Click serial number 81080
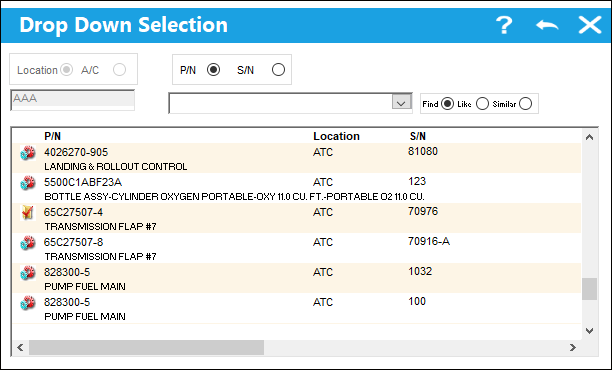This screenshot has width=612, height=370. point(423,151)
